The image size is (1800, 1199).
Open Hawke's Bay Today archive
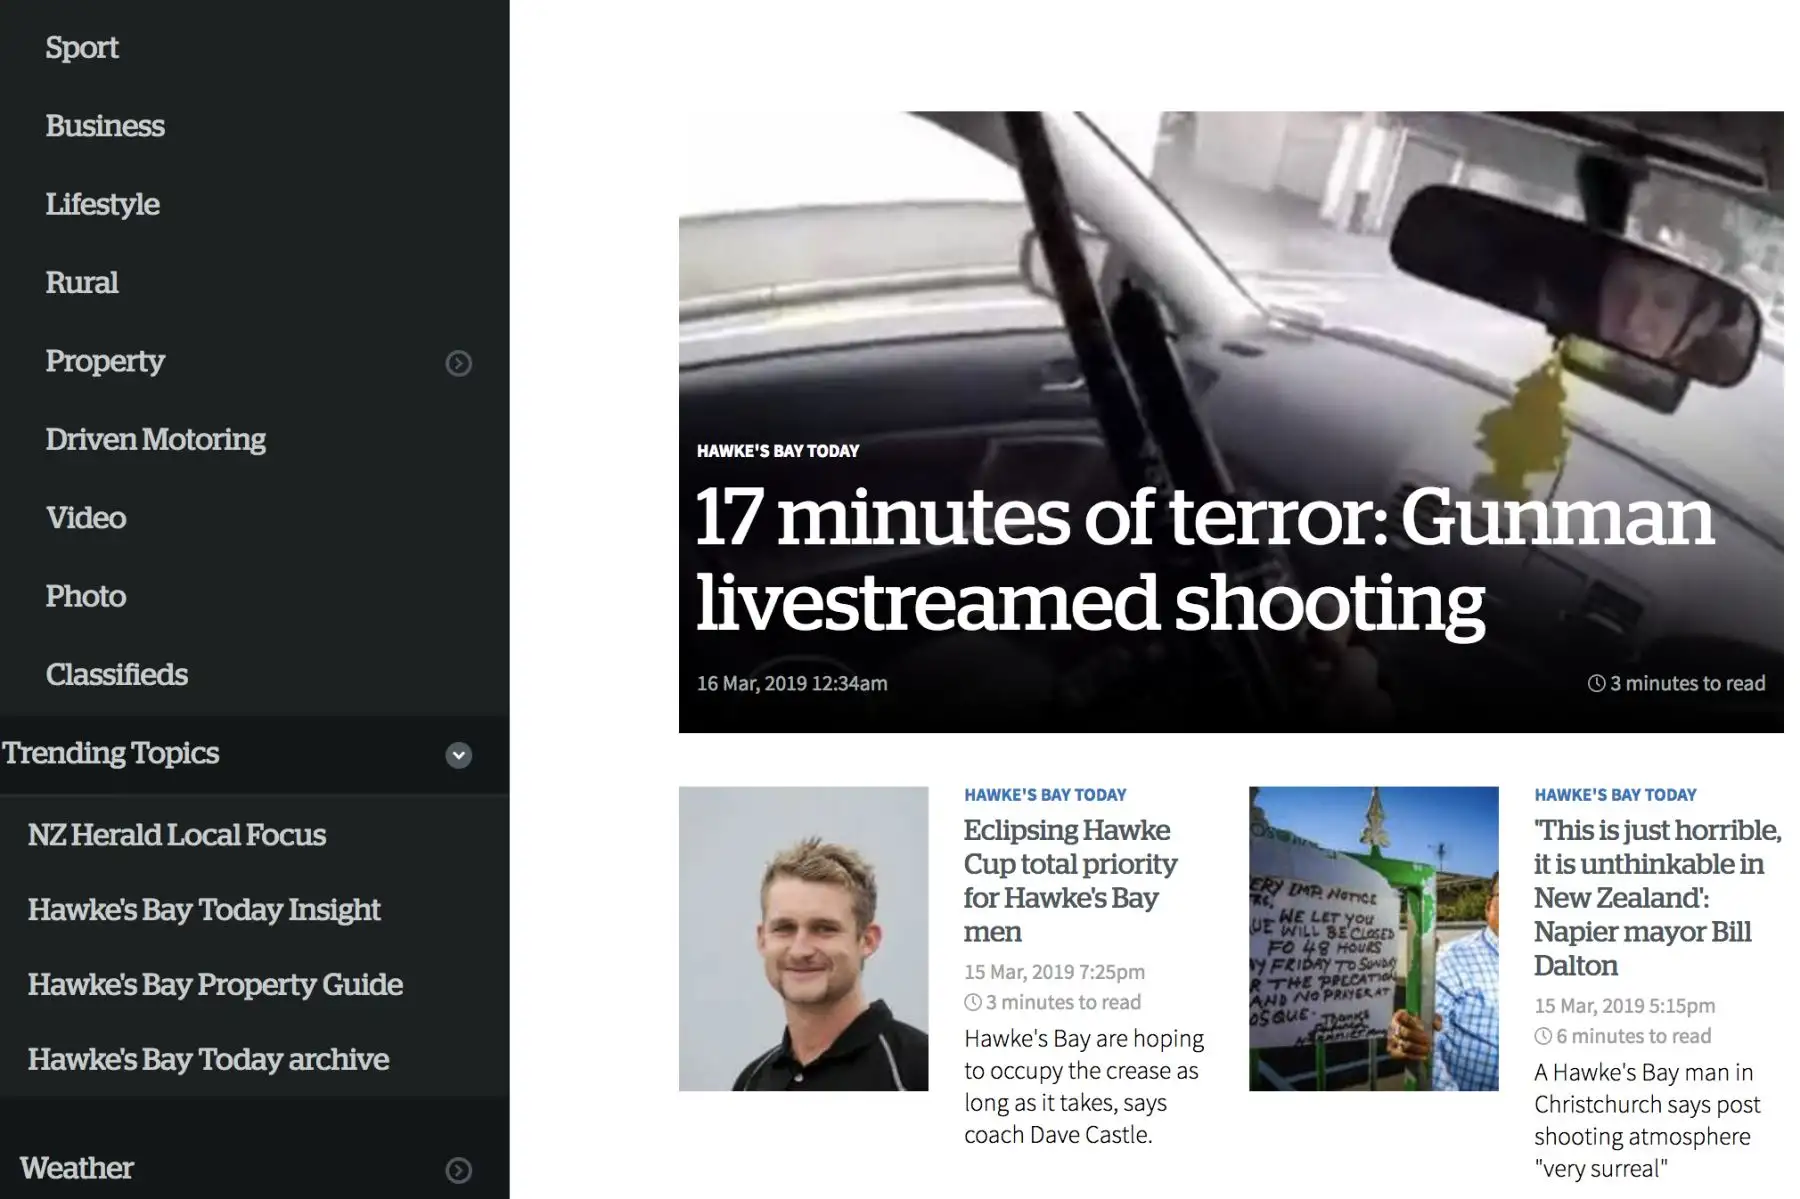coord(208,1060)
